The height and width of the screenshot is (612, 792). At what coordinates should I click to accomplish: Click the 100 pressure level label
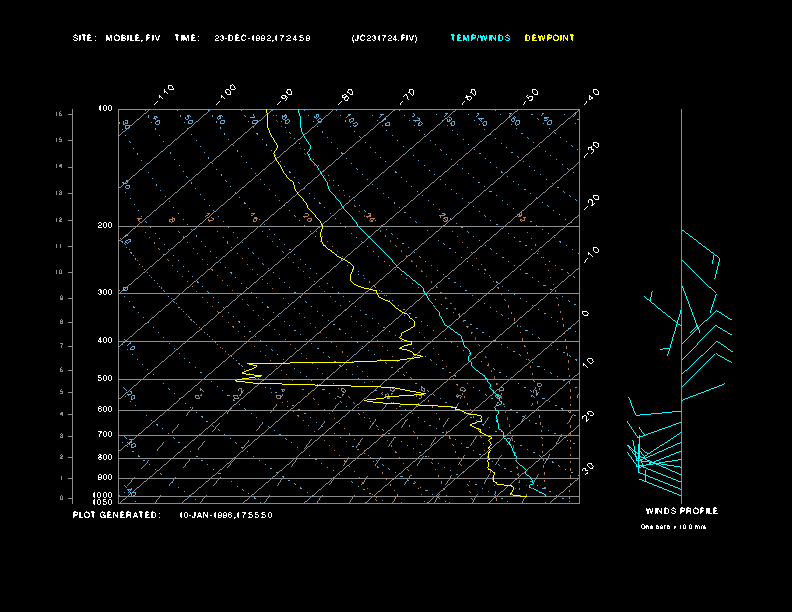pyautogui.click(x=105, y=109)
